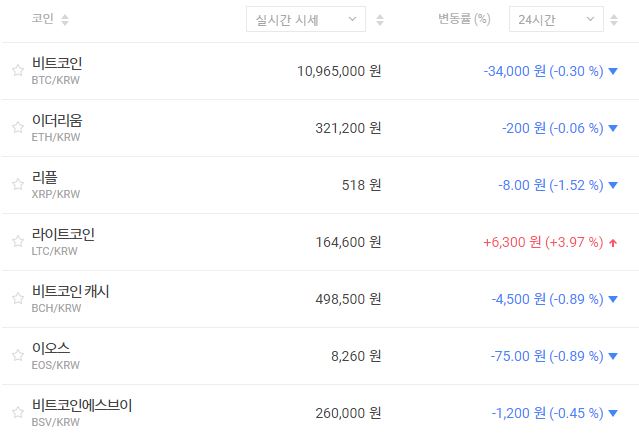Select the 비트코인에스브이 row name
This screenshot has width=639, height=438.
point(82,406)
